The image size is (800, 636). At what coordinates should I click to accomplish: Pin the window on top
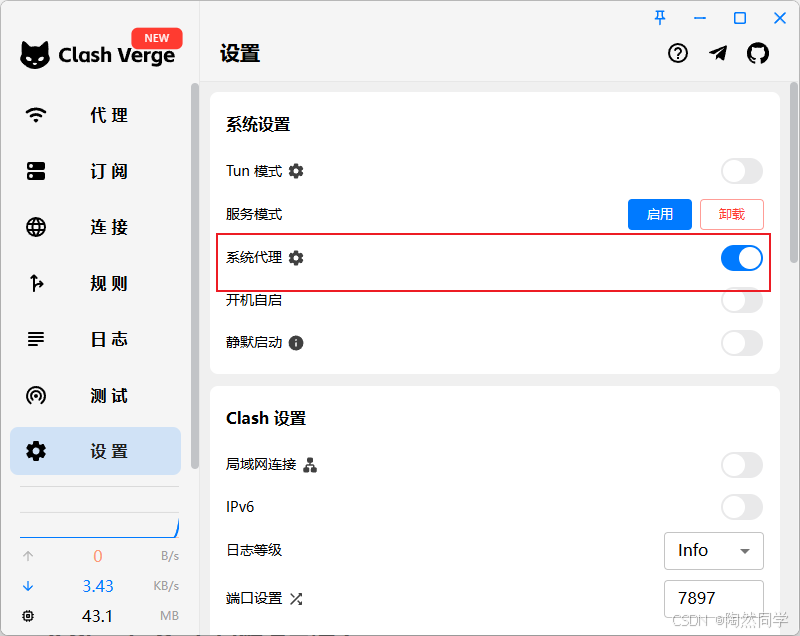(x=660, y=18)
